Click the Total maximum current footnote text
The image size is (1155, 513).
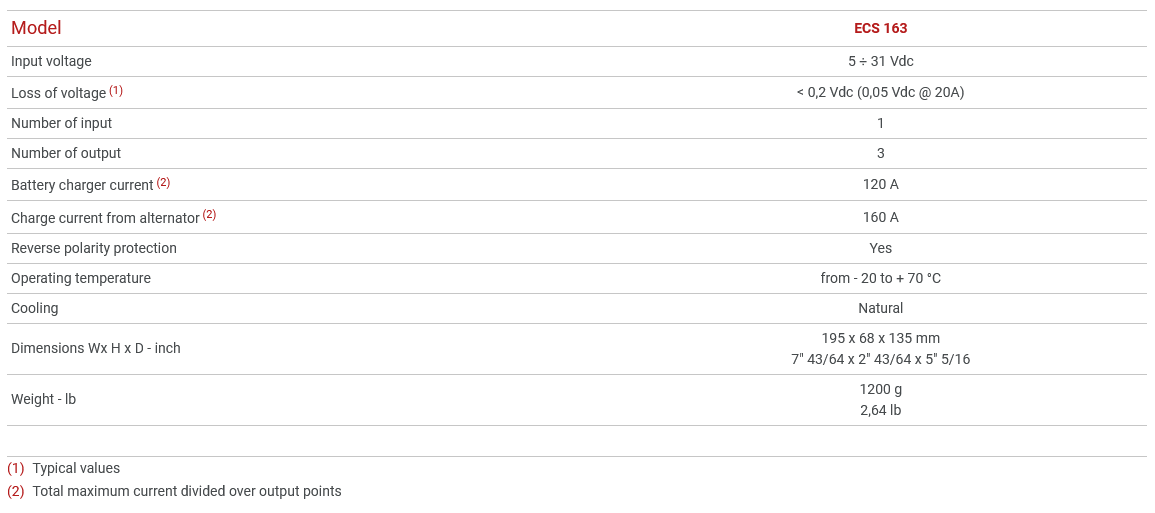pyautogui.click(x=187, y=491)
